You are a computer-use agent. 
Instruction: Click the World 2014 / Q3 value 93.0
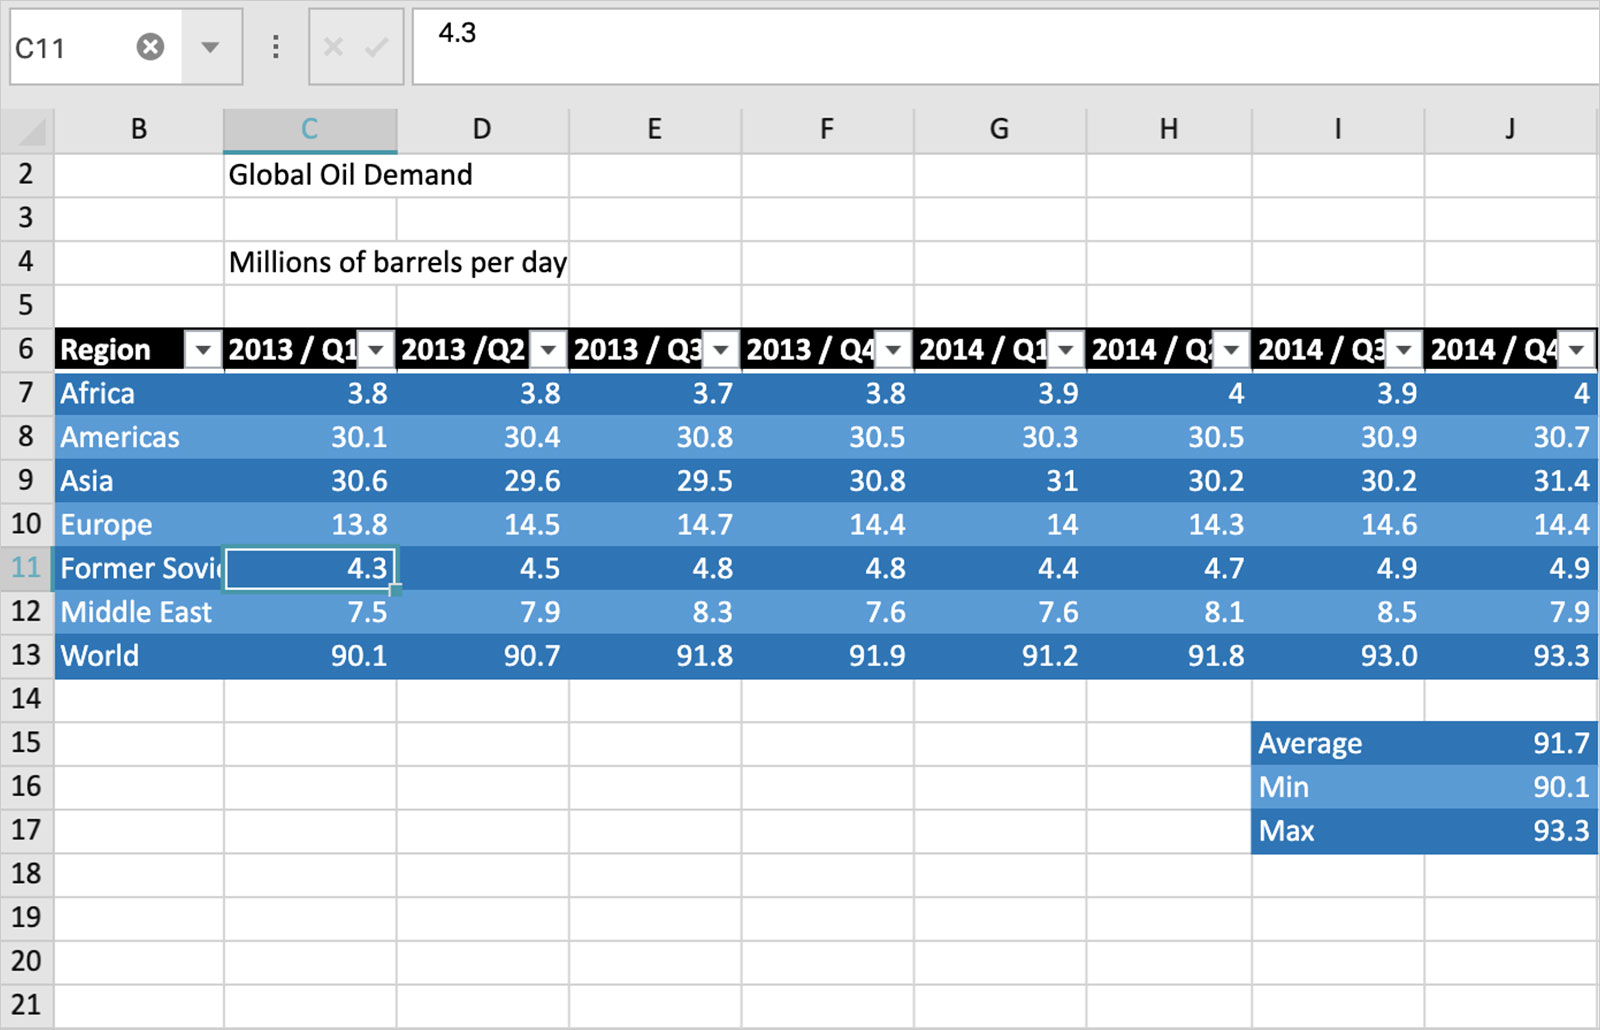[x=1337, y=656]
